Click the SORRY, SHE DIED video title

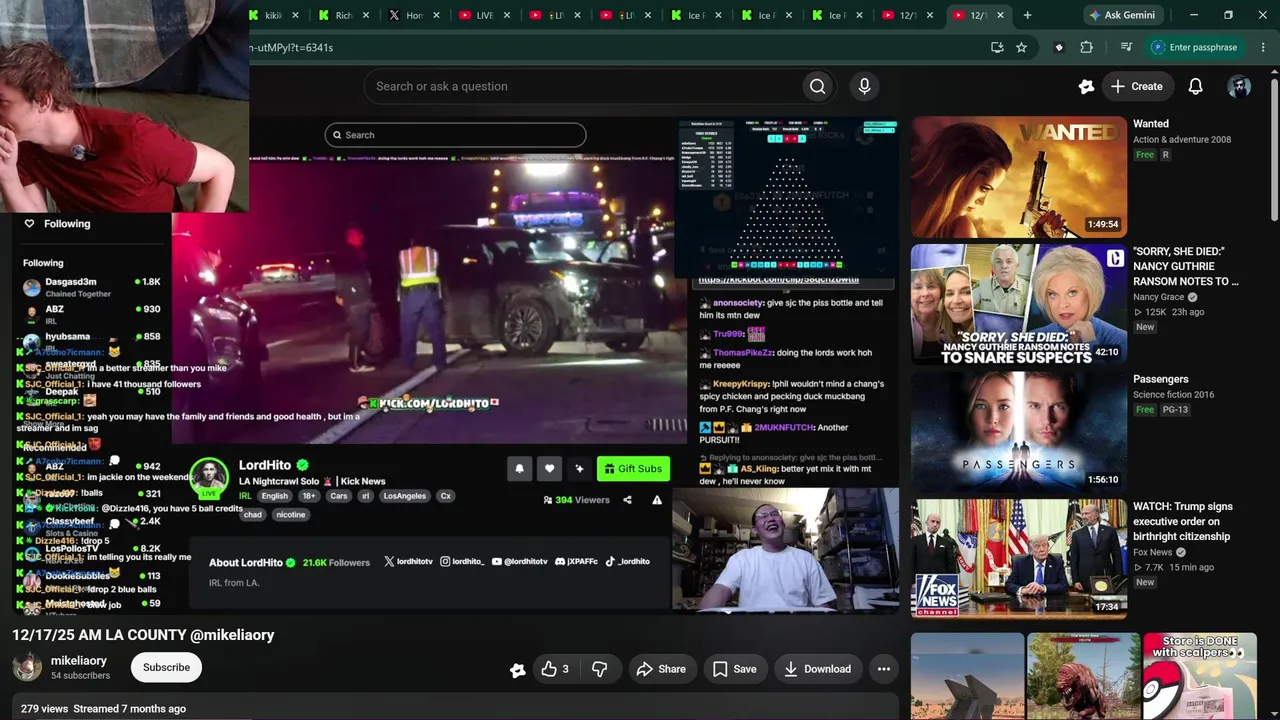coord(1186,266)
